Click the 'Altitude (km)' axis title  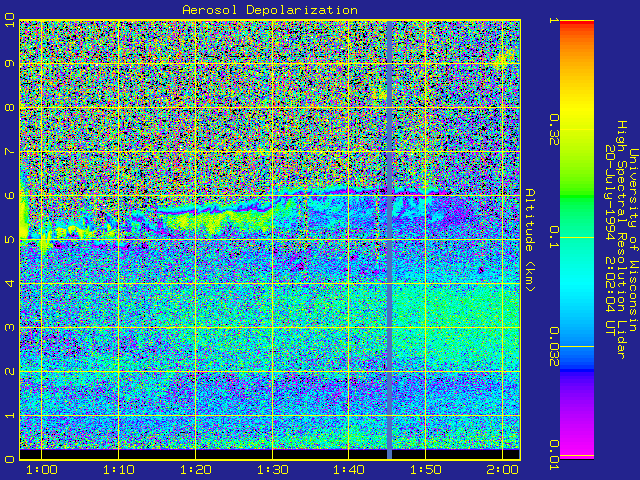[x=529, y=240]
